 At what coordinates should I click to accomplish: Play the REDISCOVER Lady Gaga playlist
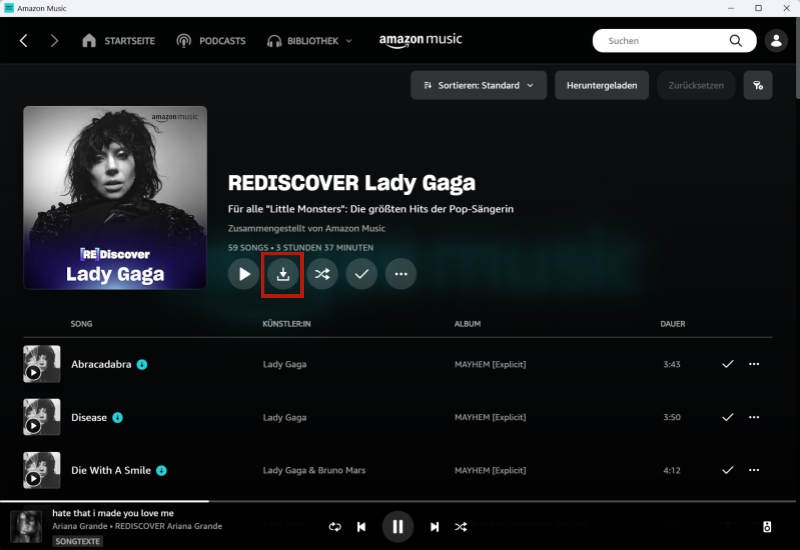tap(244, 274)
